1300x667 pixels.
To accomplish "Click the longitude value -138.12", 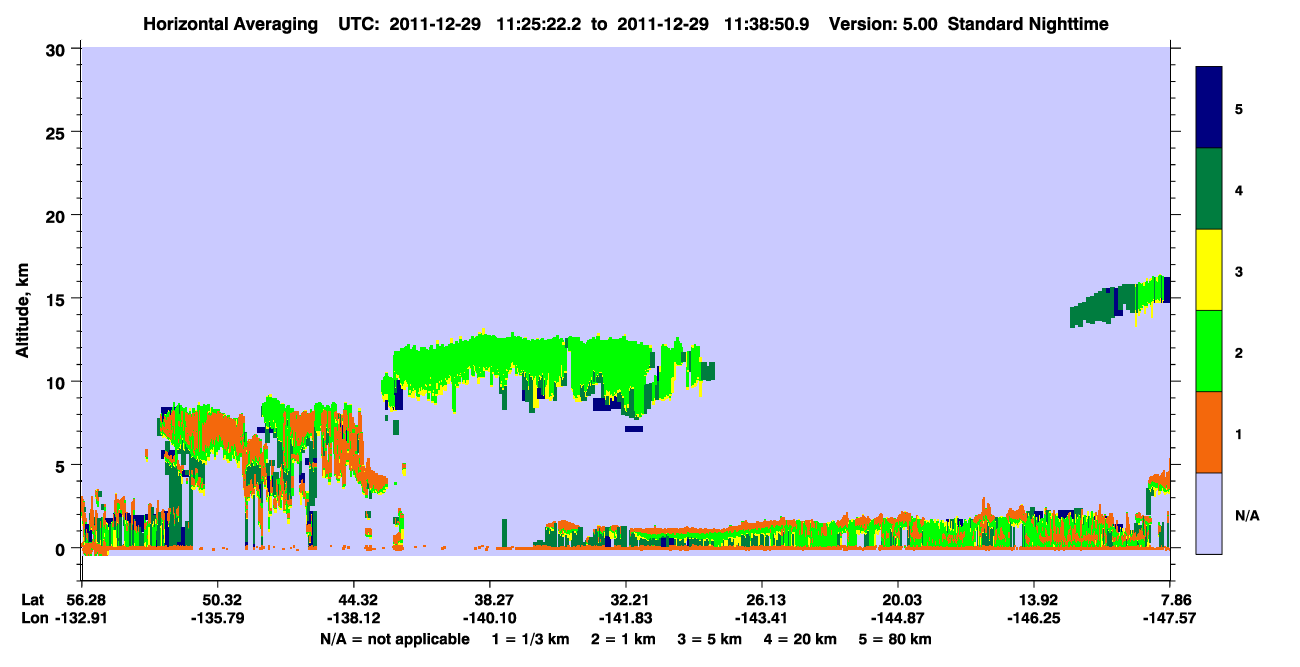I will click(x=354, y=619).
